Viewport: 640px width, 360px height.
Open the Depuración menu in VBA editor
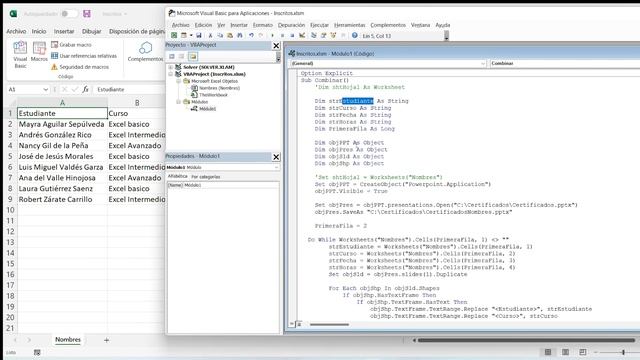click(x=291, y=25)
